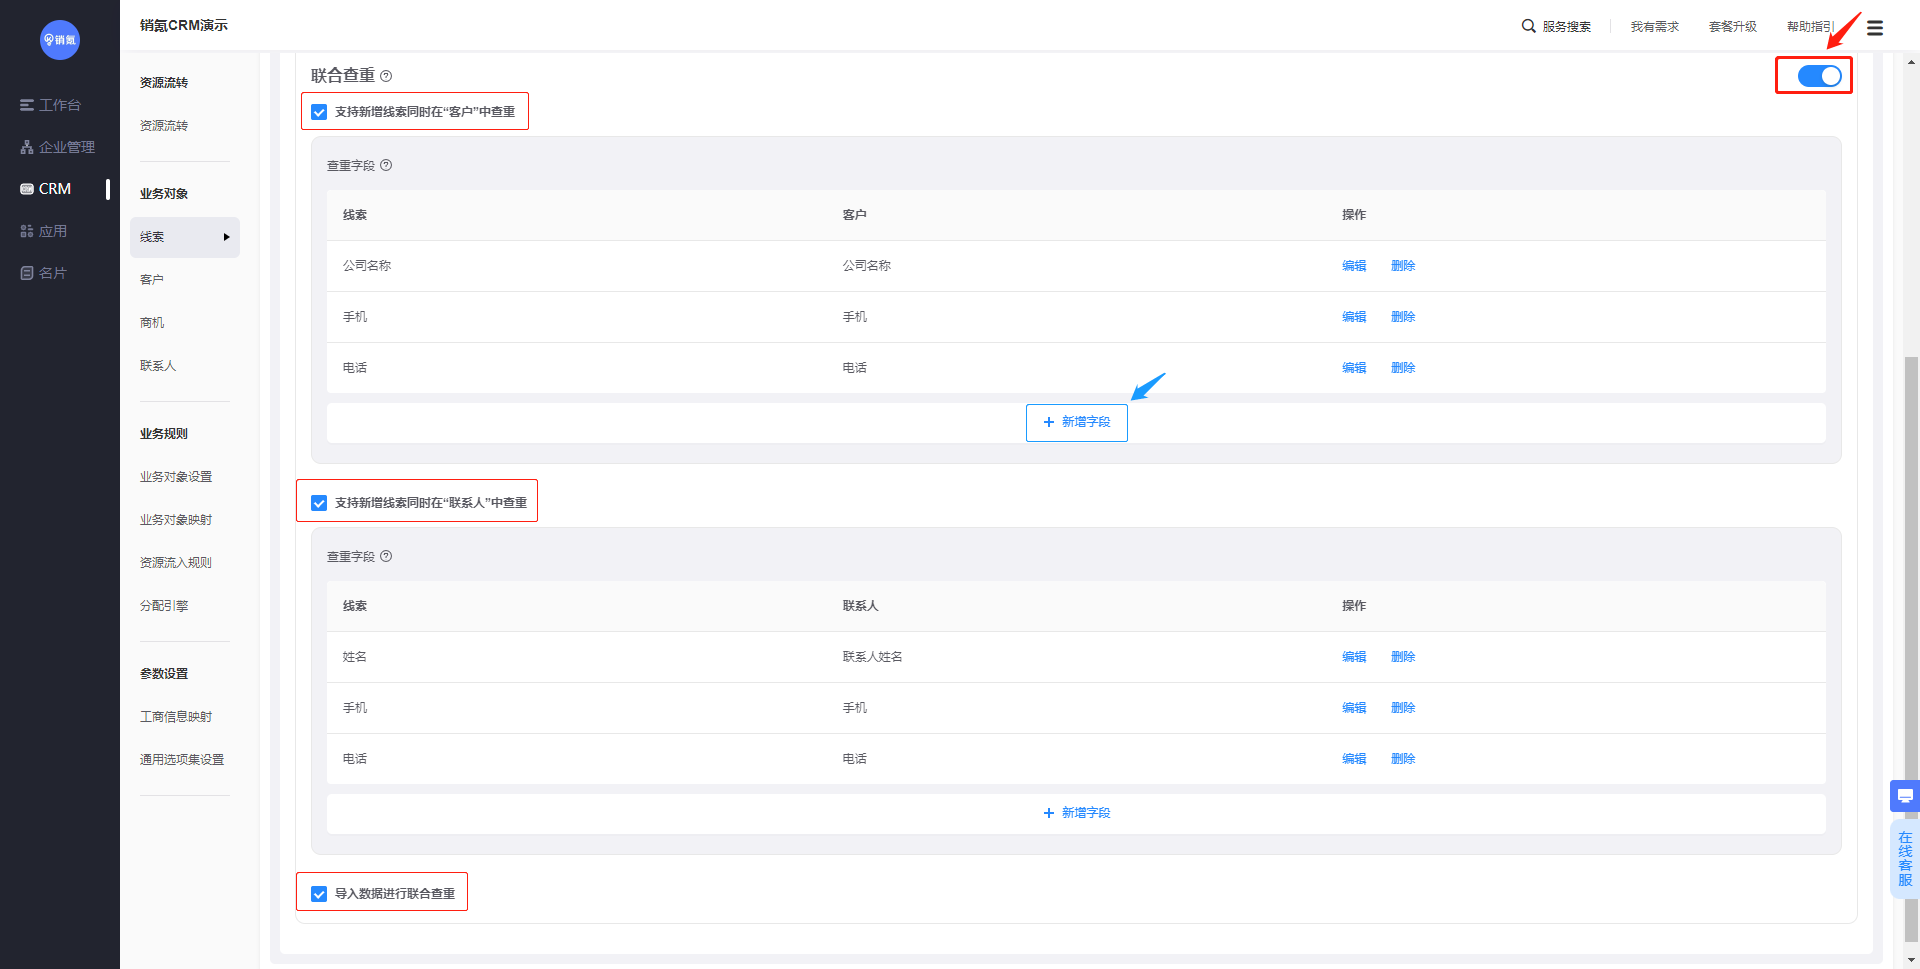Click help icon beside first 查重字段
The height and width of the screenshot is (969, 1920).
pyautogui.click(x=386, y=165)
